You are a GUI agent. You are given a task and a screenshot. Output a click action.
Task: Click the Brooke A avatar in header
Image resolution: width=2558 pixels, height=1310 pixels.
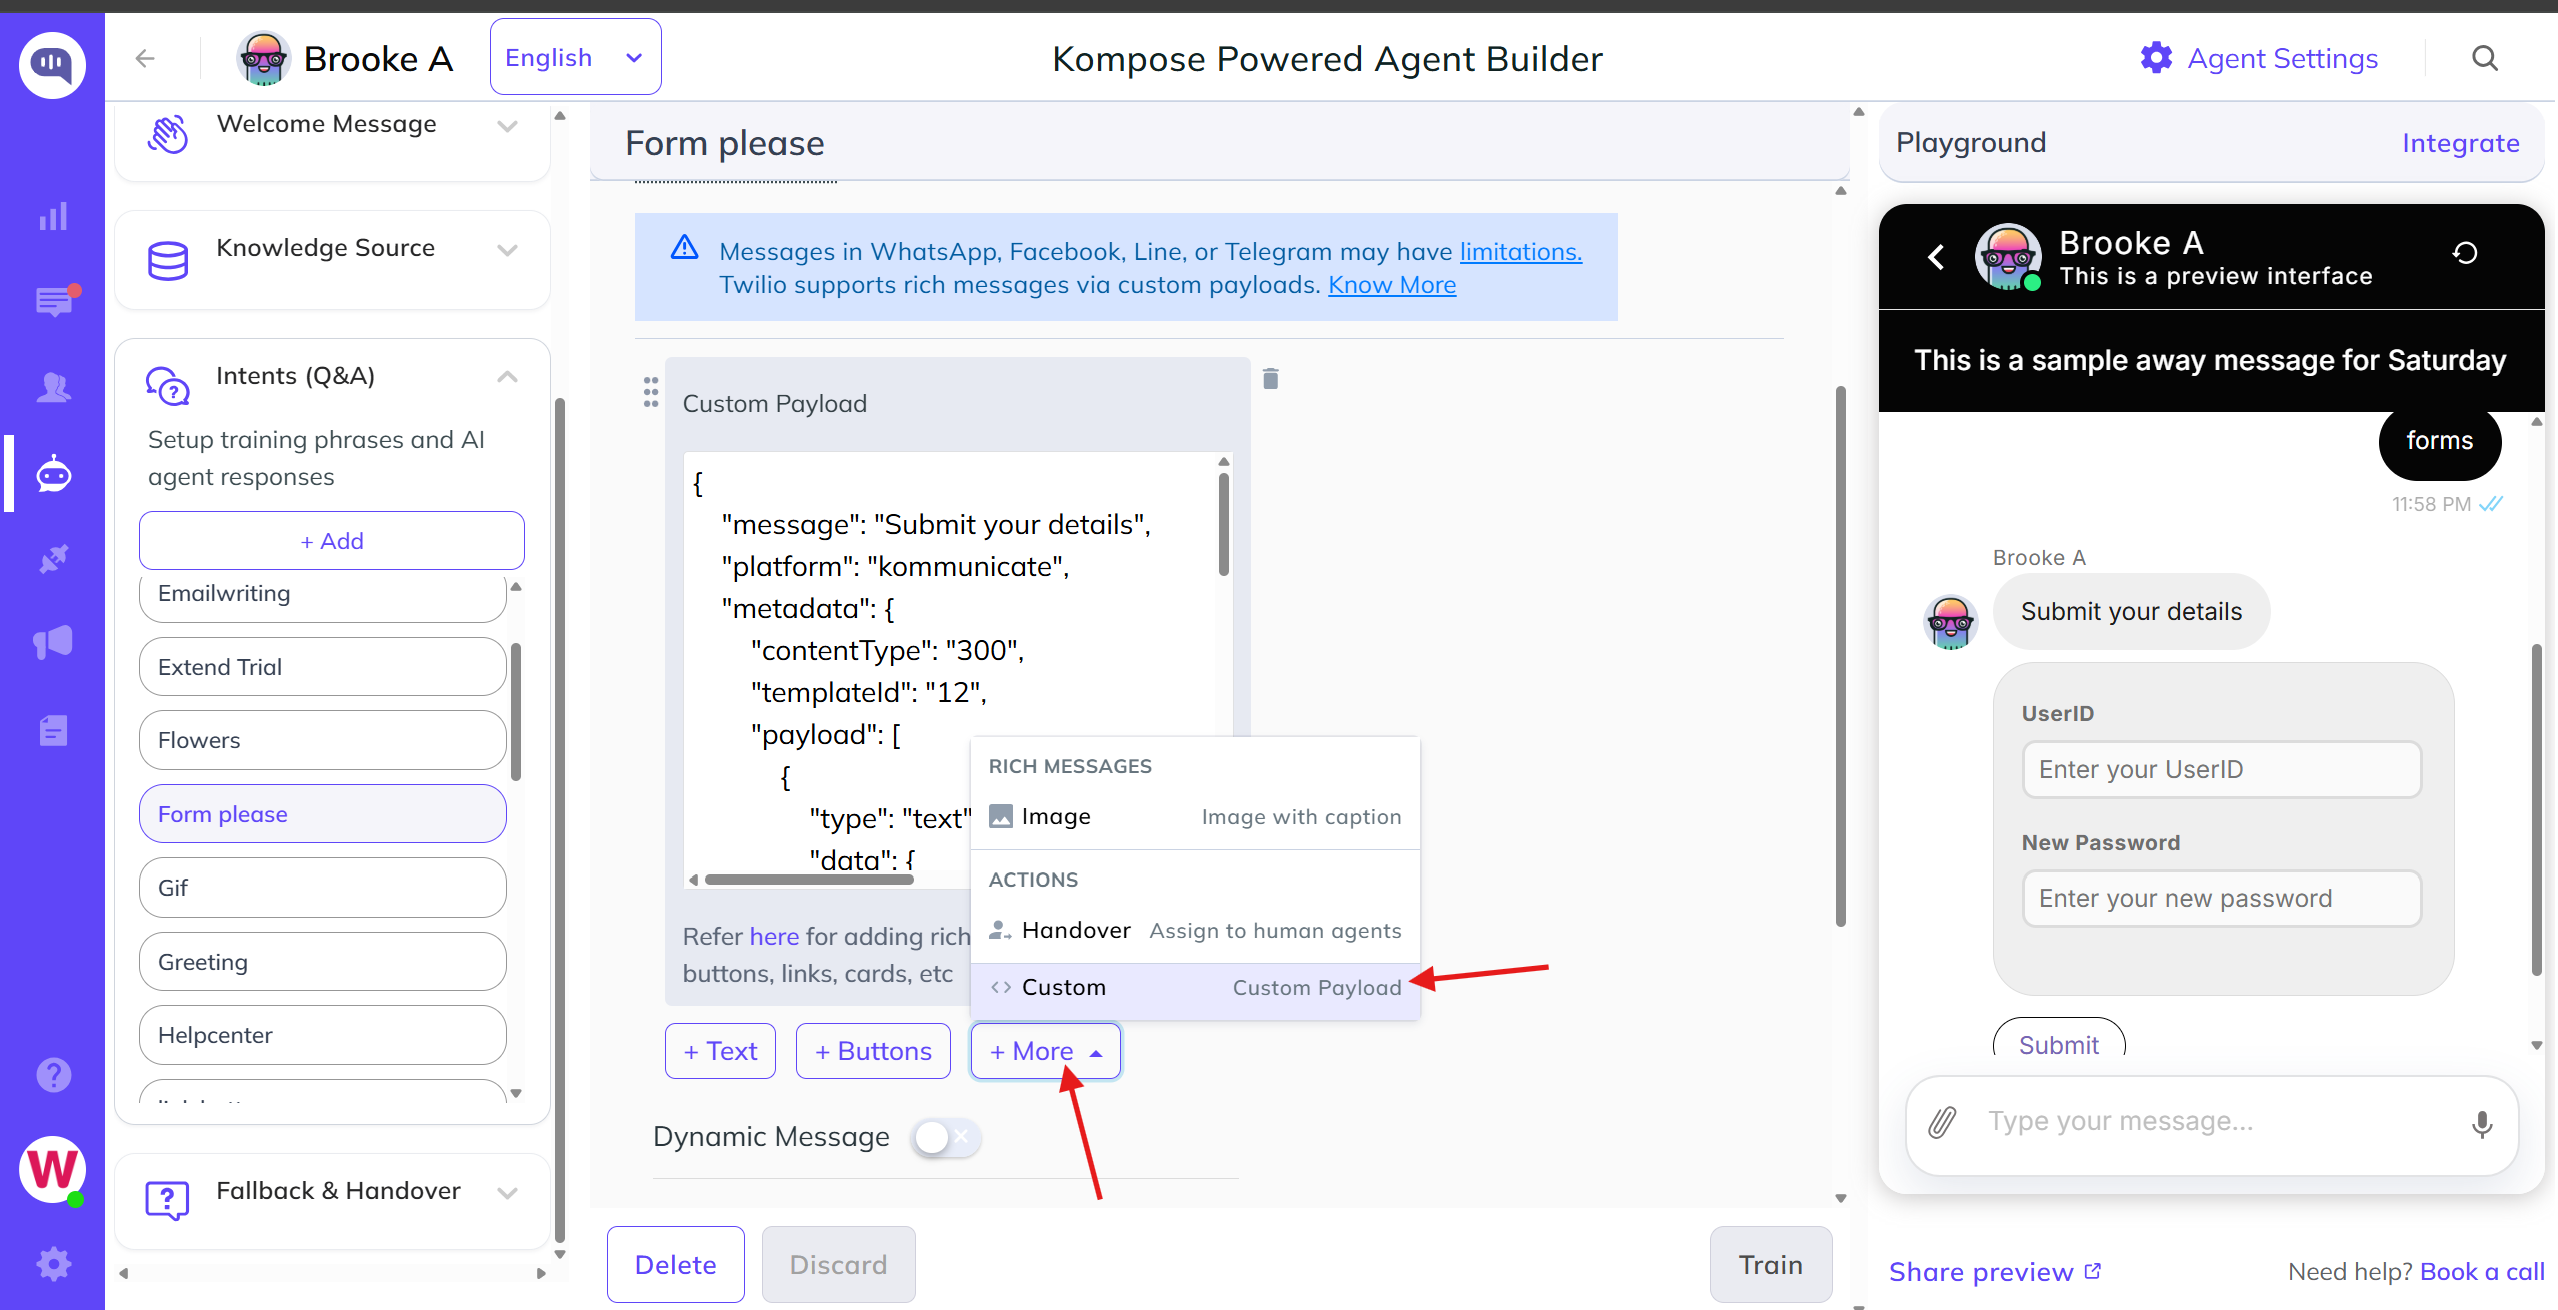pyautogui.click(x=263, y=58)
